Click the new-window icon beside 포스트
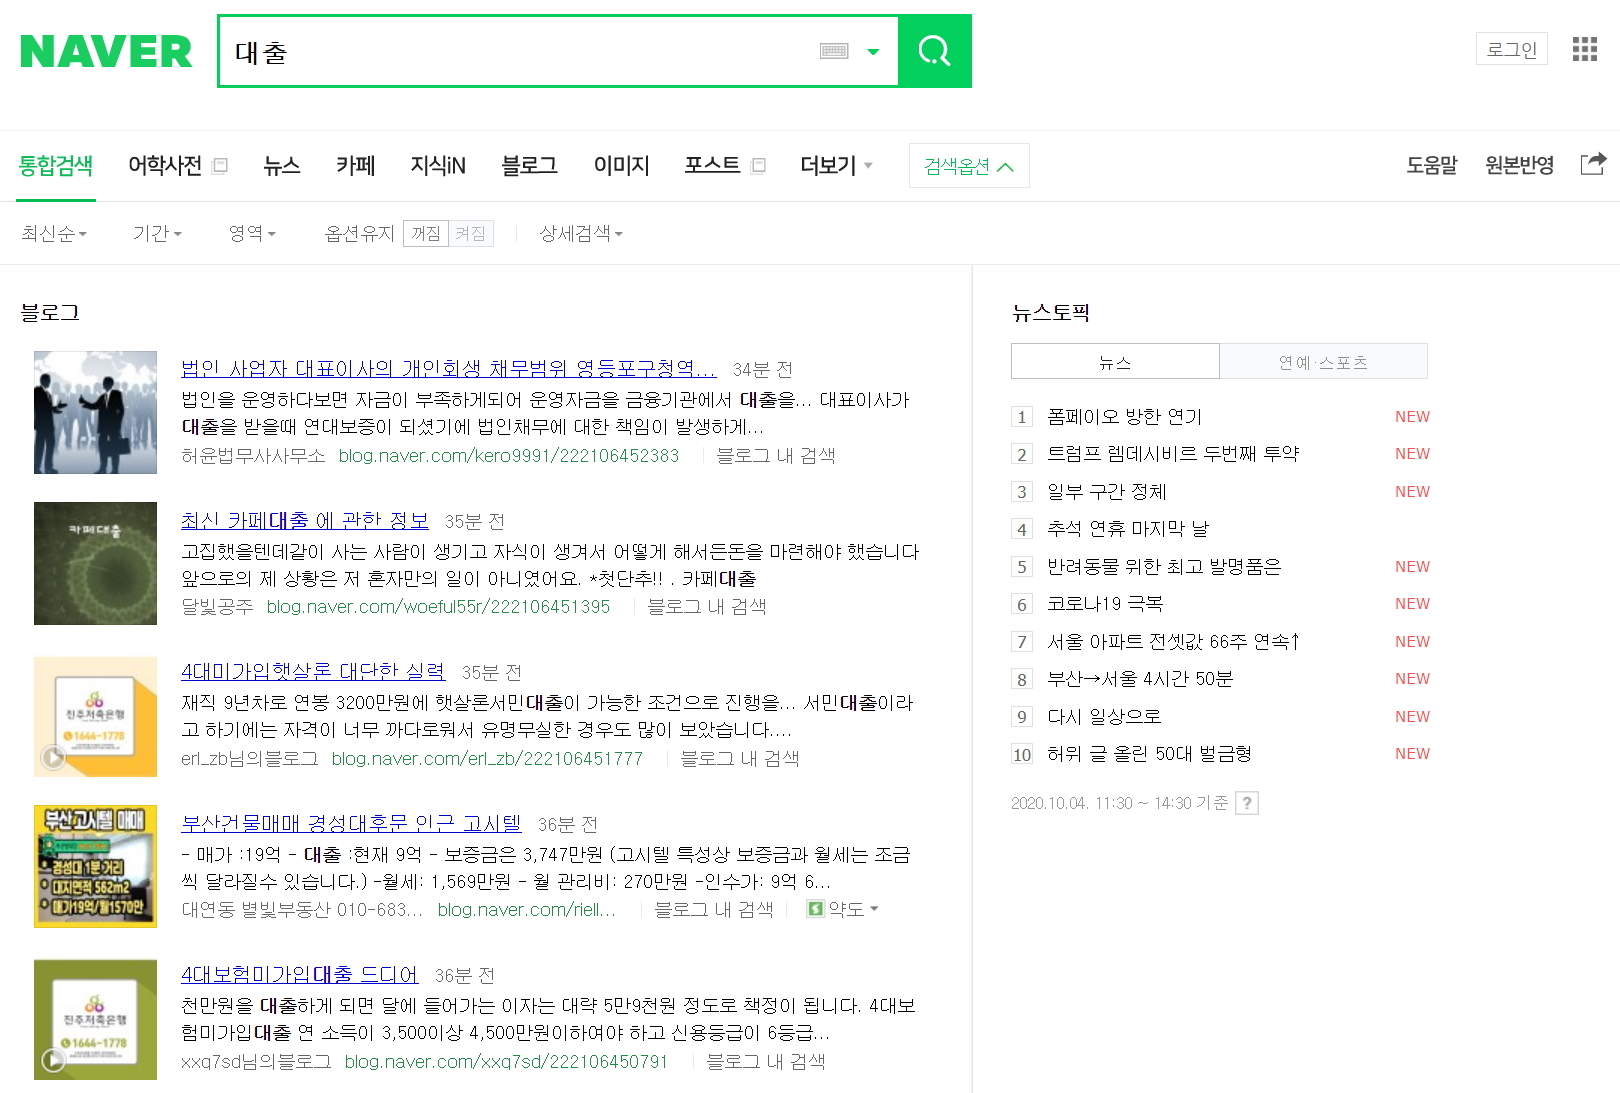Viewport: 1620px width, 1093px height. (x=758, y=166)
